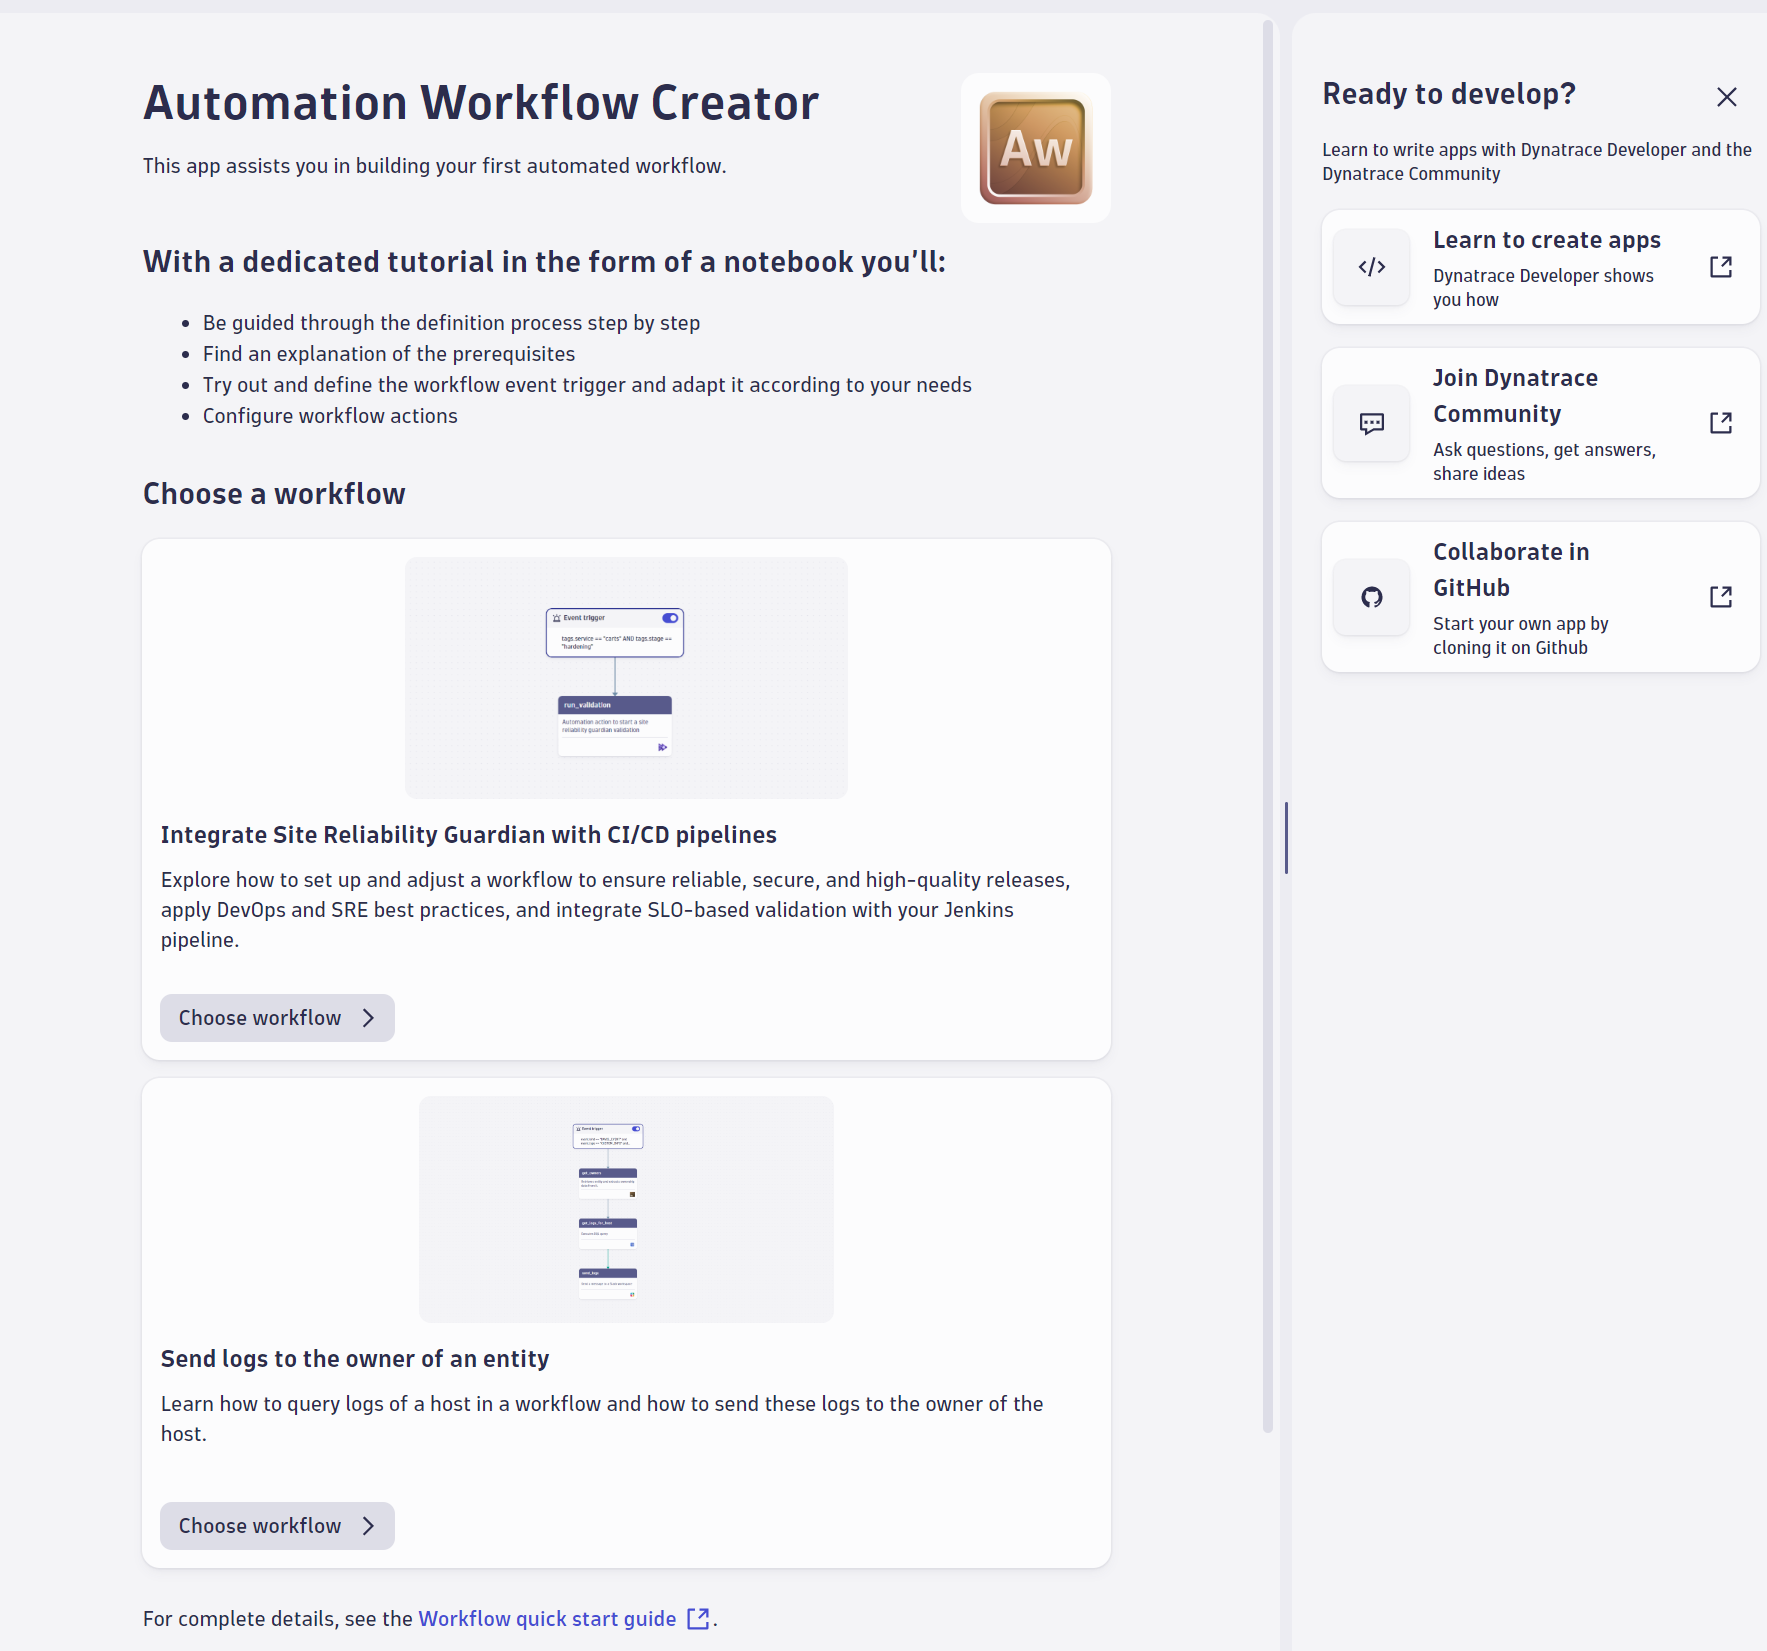Click subtitle 'This app assists you in building...'
Image resolution: width=1767 pixels, height=1651 pixels.
(434, 166)
